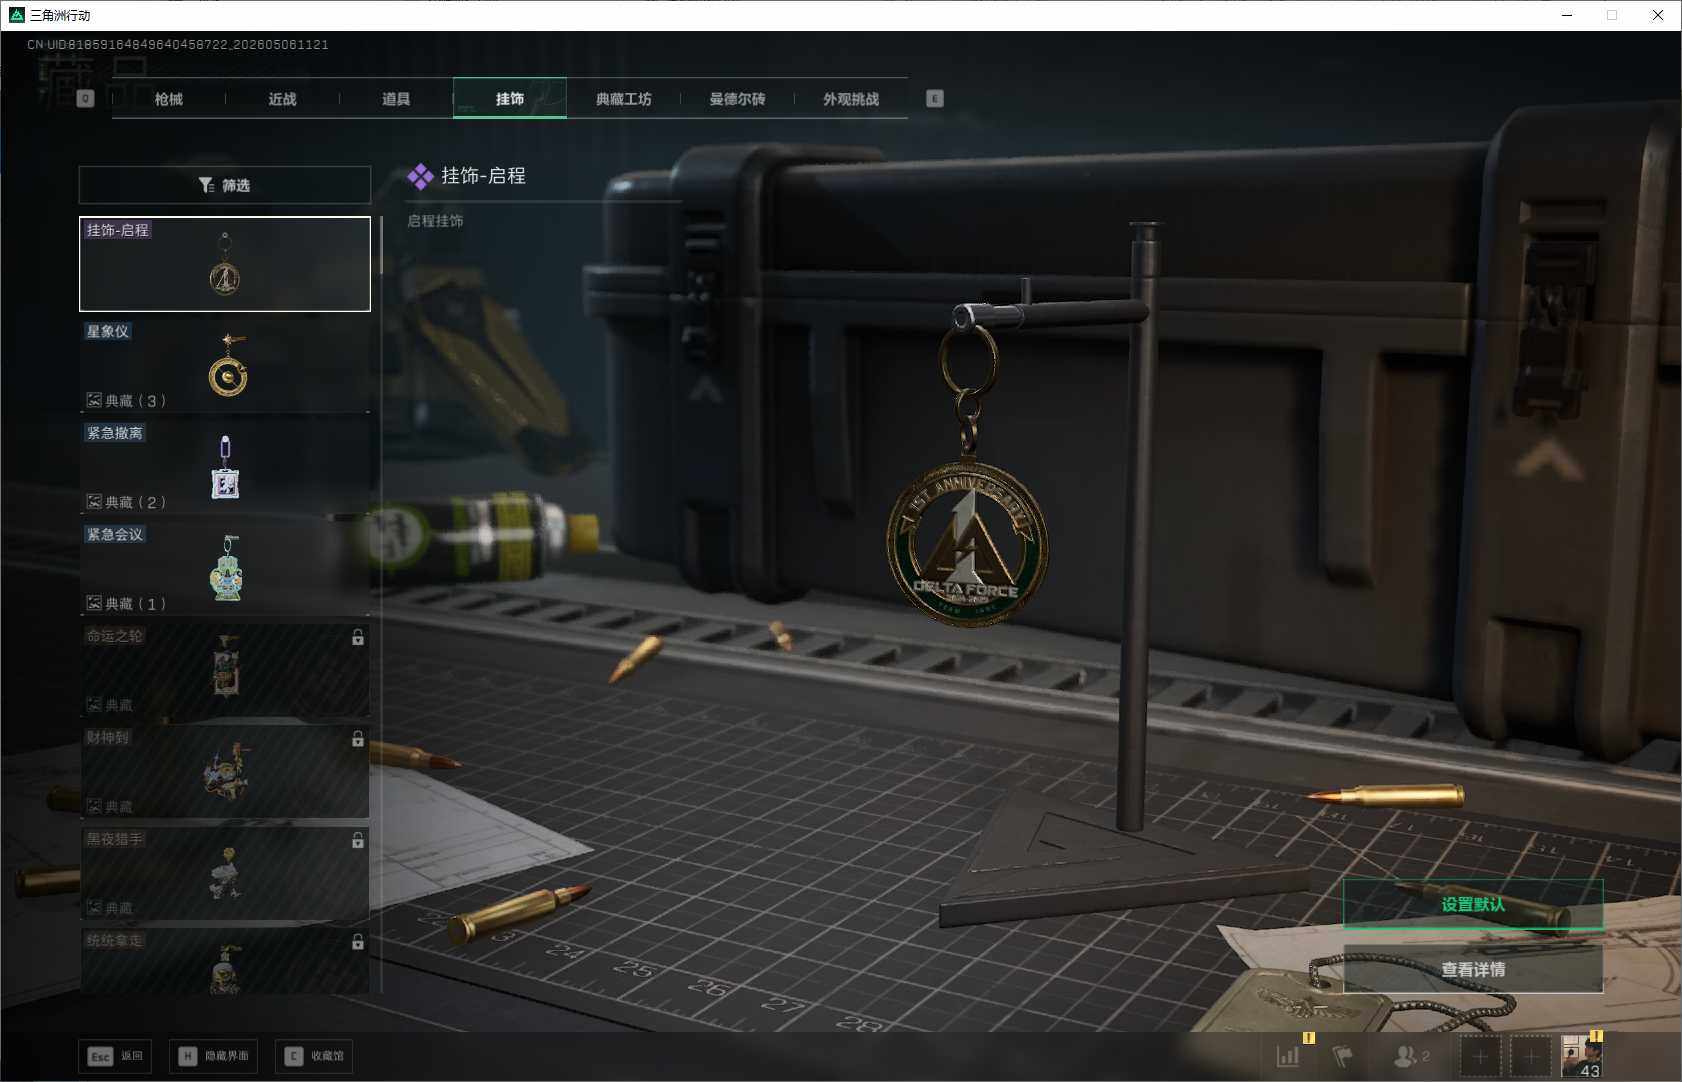
Task: Select the locked 财神到 charm card
Action: (x=225, y=772)
